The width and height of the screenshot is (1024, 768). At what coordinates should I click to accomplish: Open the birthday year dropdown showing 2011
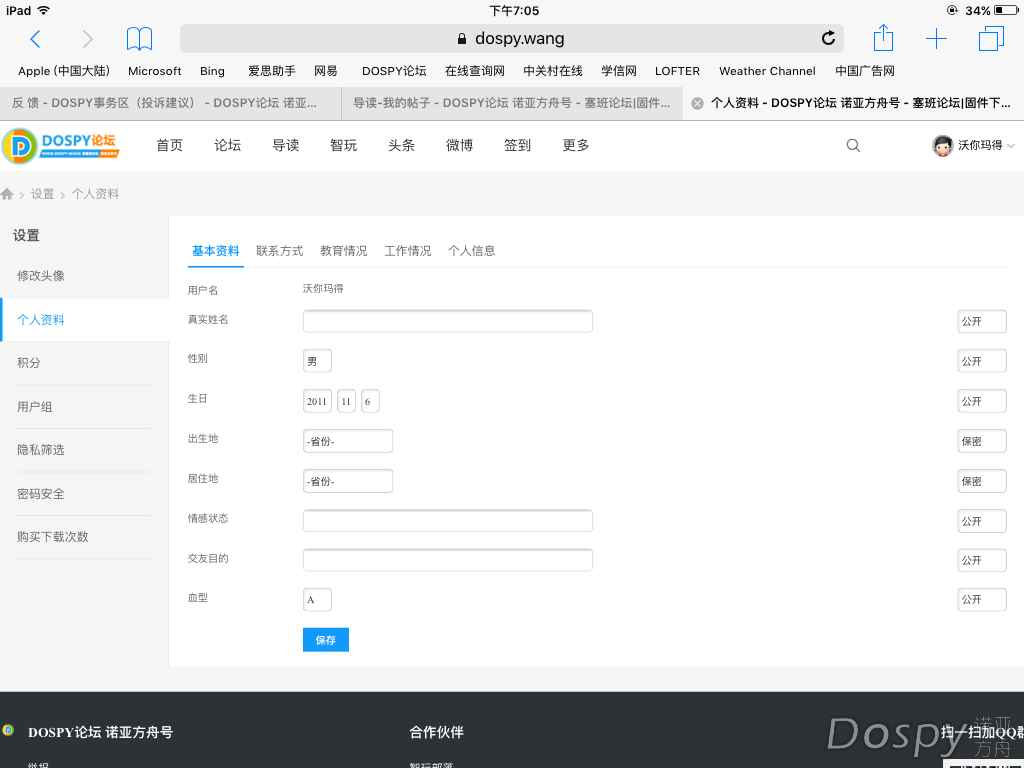coord(317,401)
